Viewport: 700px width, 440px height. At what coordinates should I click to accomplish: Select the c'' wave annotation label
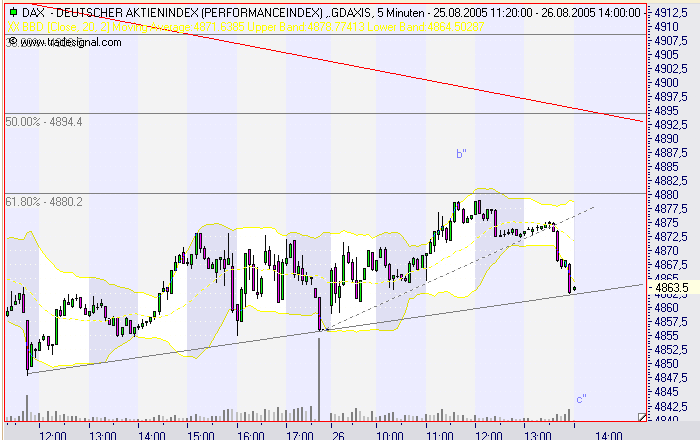pyautogui.click(x=581, y=399)
